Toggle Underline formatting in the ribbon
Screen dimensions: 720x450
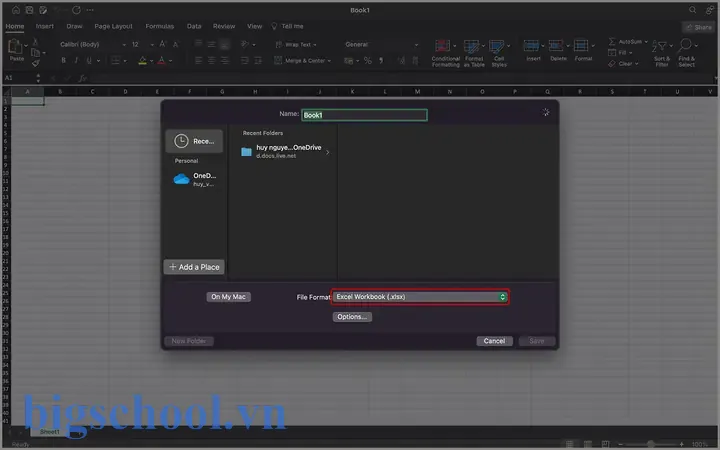89,60
